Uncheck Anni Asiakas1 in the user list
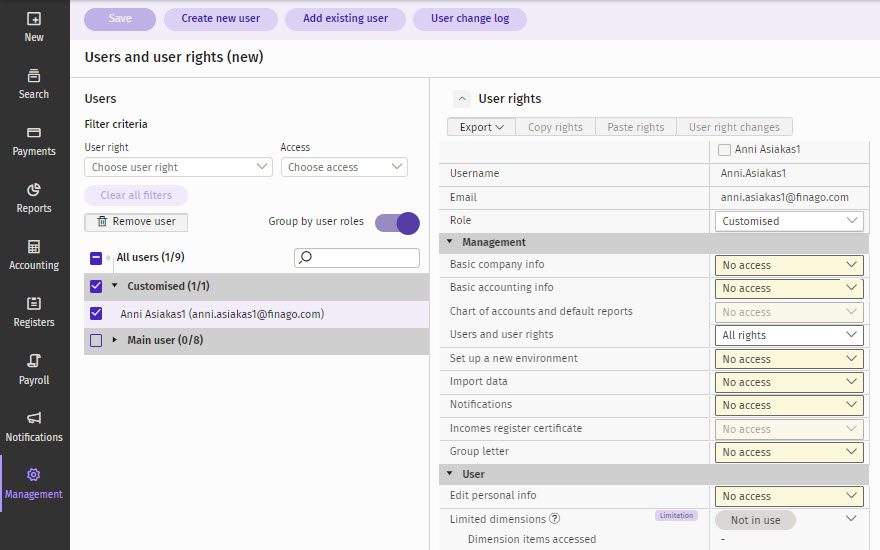Screen dimensions: 880x550 tap(96, 313)
